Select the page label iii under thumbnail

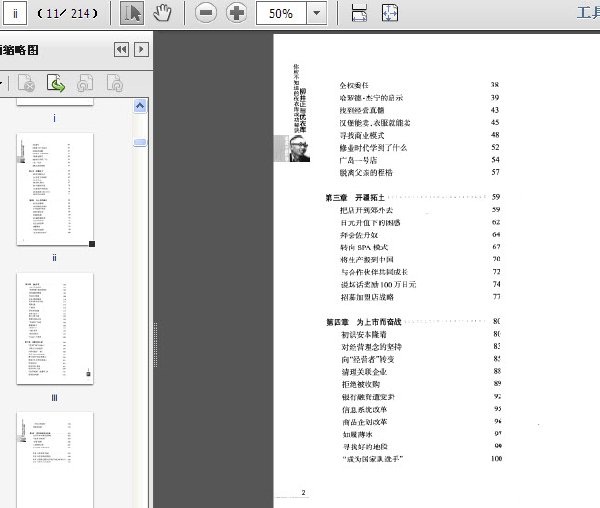54,398
